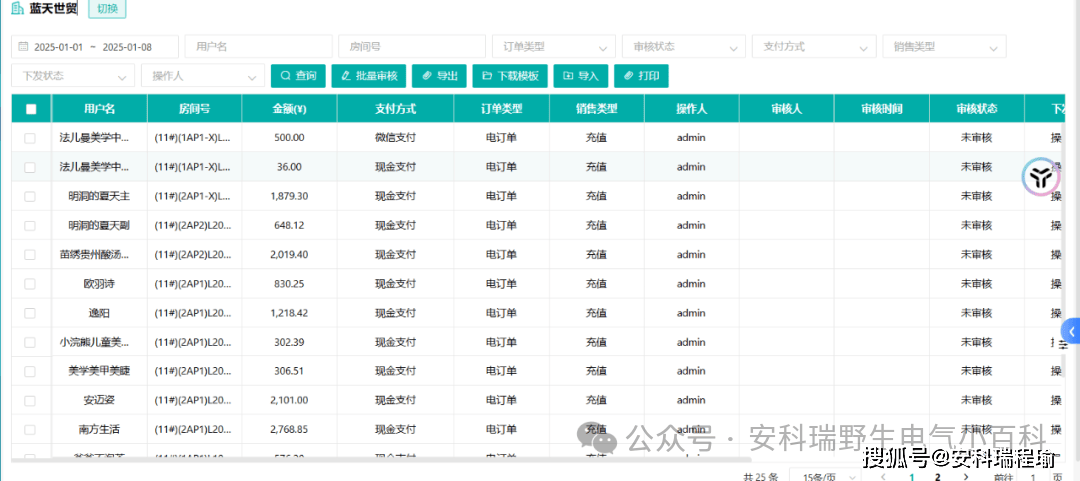Click the 订单类型 column header
Screen dimensions: 1080x481
tap(501, 109)
